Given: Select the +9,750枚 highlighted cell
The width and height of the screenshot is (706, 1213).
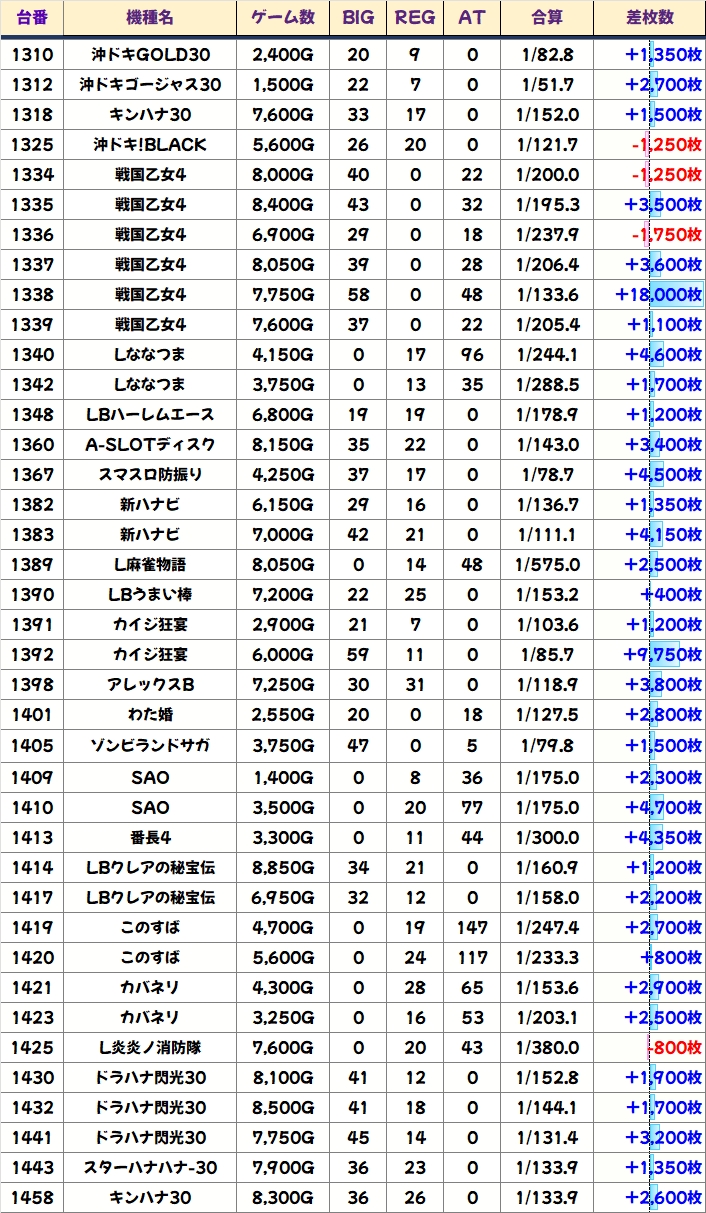Looking at the screenshot, I should 663,655.
